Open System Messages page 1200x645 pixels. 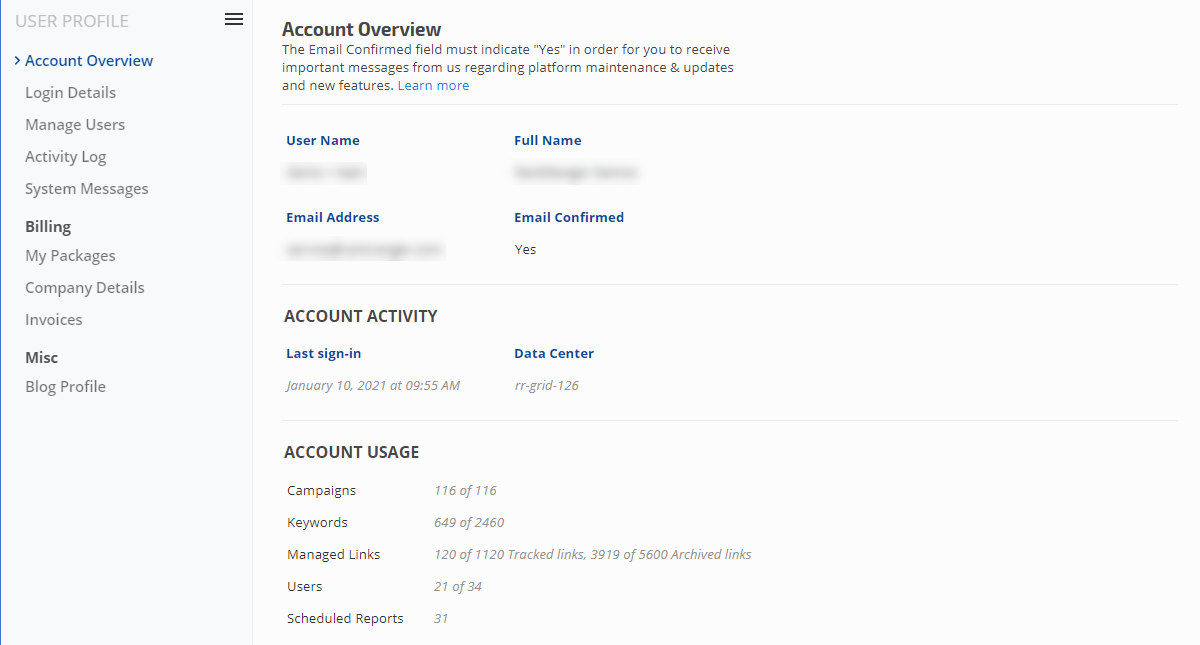[86, 189]
